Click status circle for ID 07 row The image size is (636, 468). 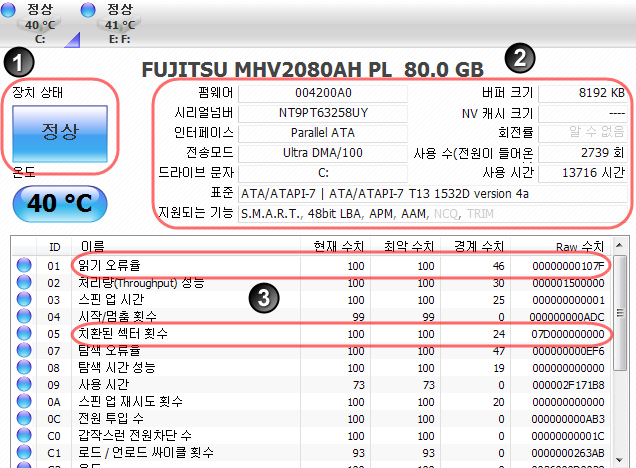(24, 350)
